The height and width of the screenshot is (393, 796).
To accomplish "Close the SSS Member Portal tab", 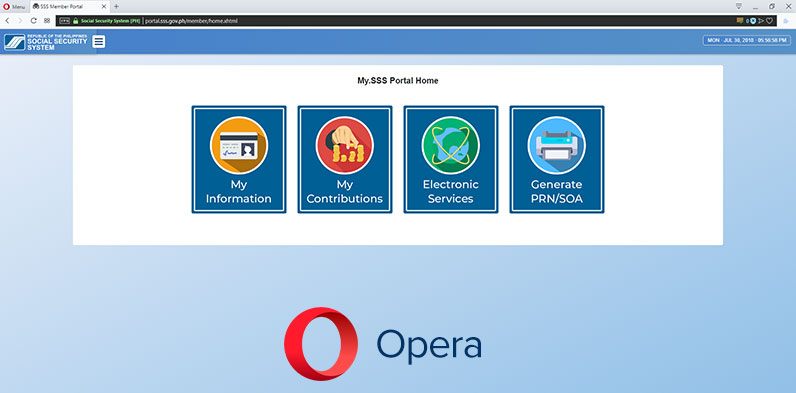I will tap(104, 7).
